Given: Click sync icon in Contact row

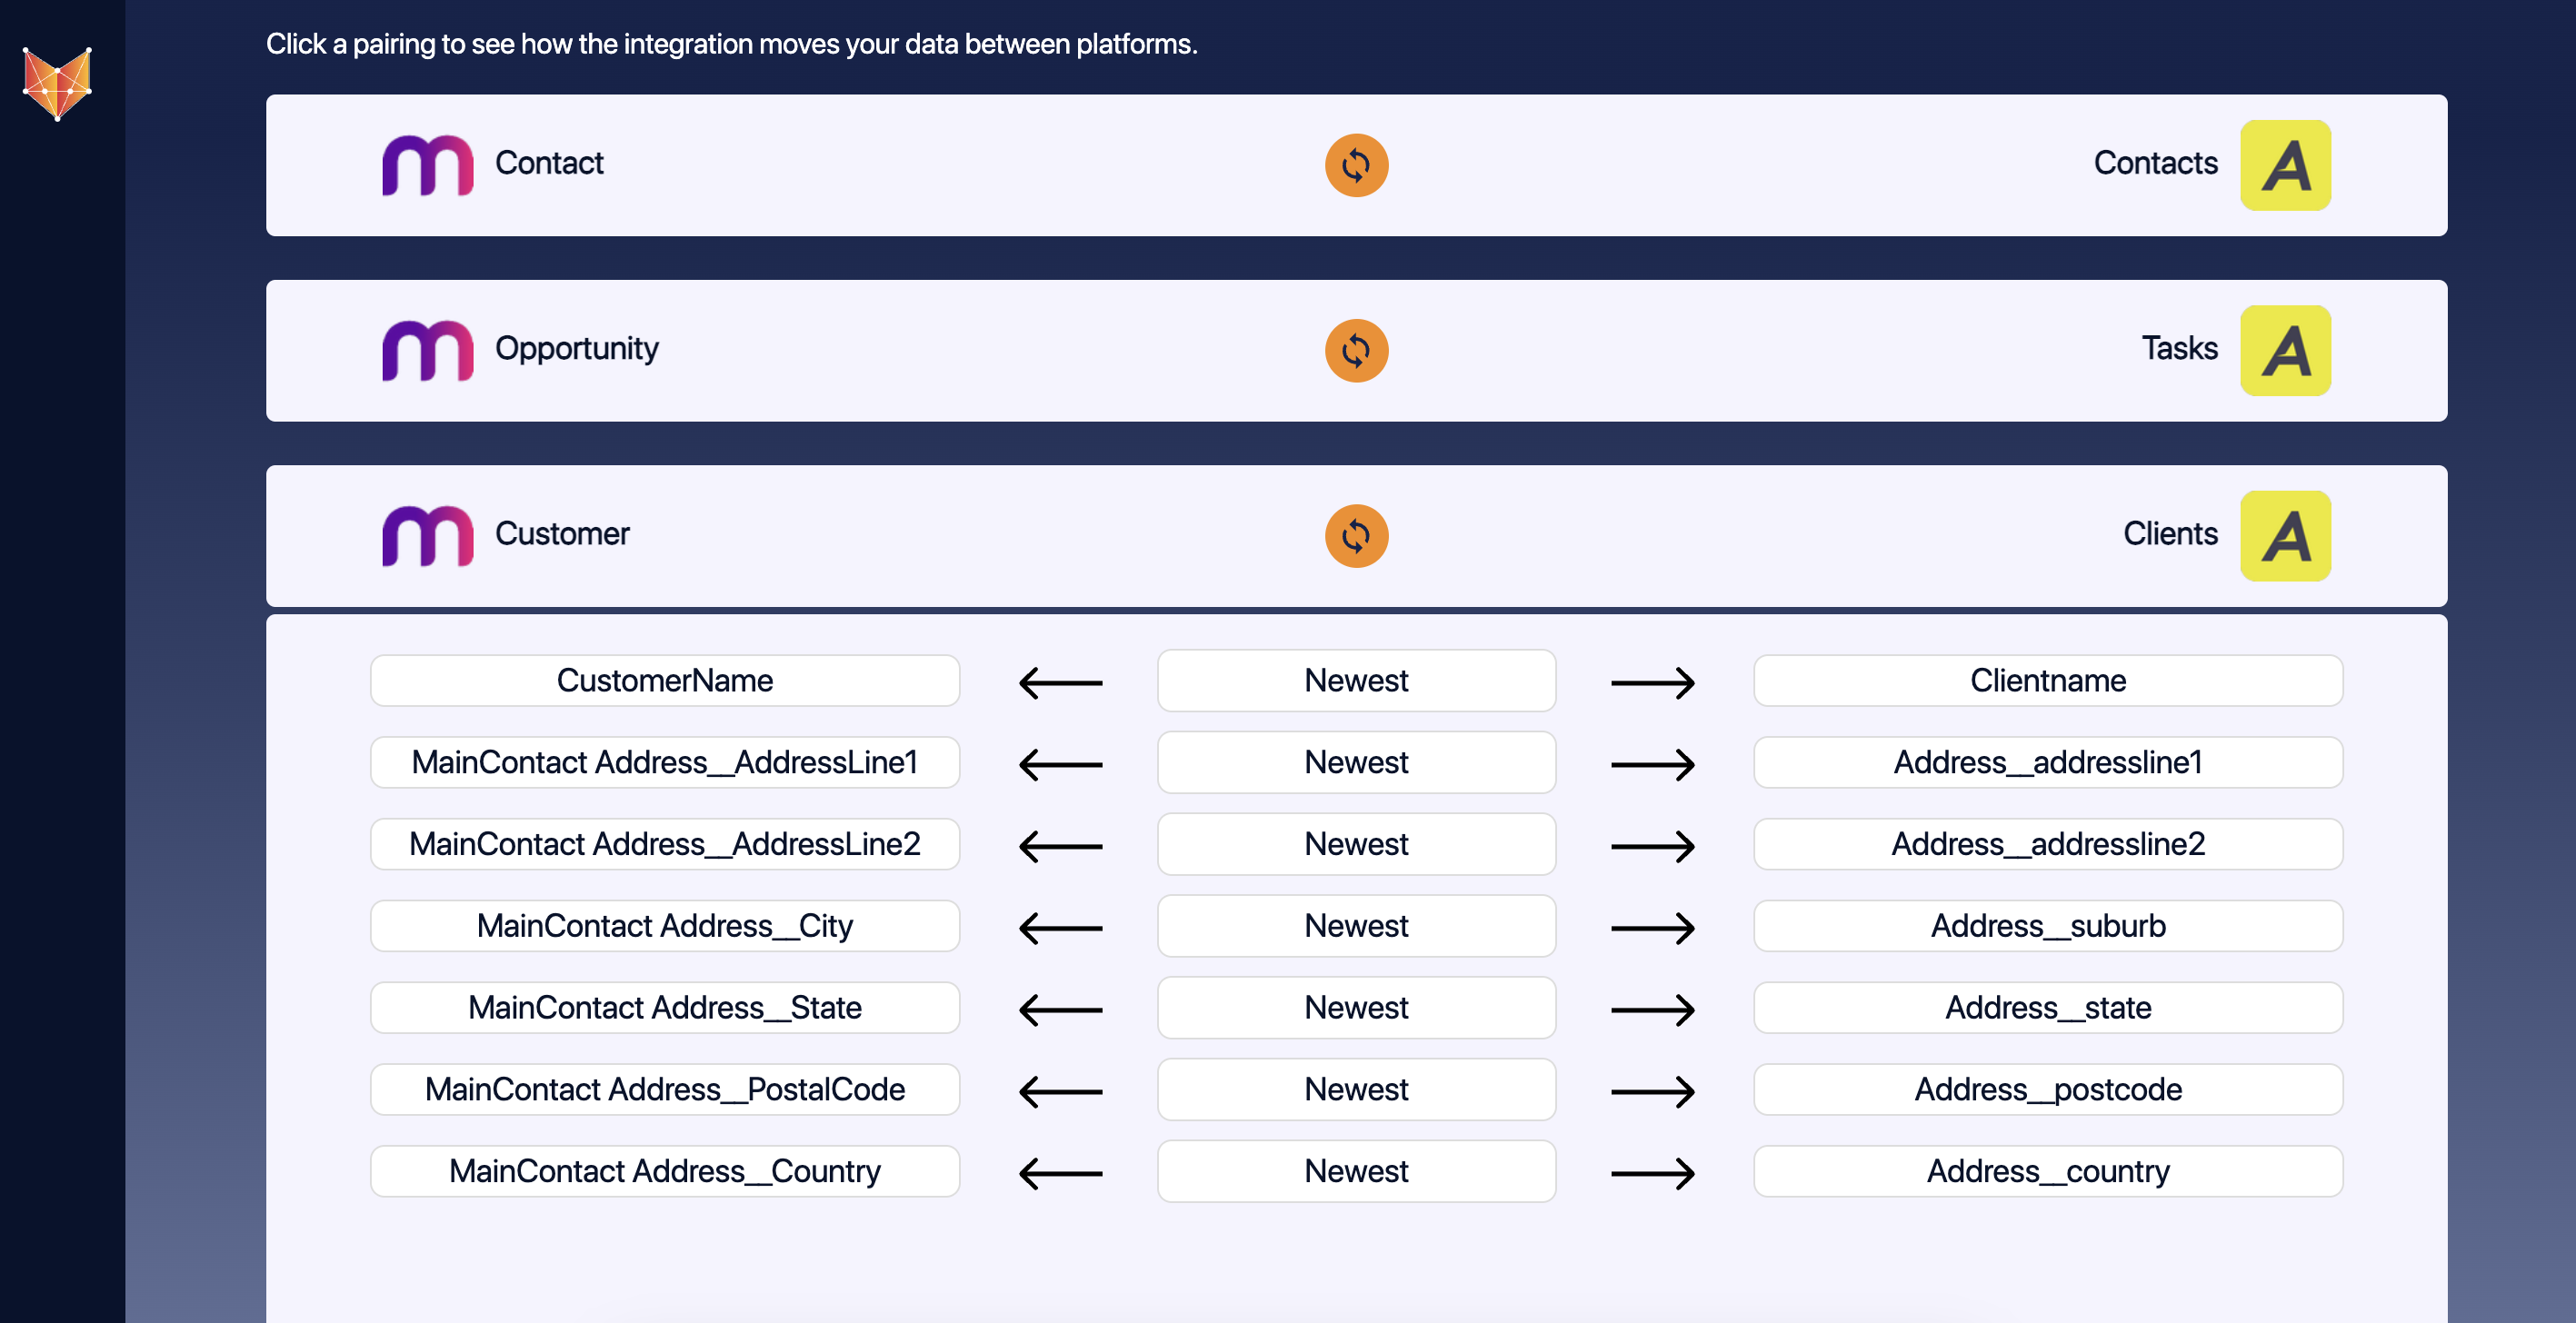Looking at the screenshot, I should coord(1356,165).
